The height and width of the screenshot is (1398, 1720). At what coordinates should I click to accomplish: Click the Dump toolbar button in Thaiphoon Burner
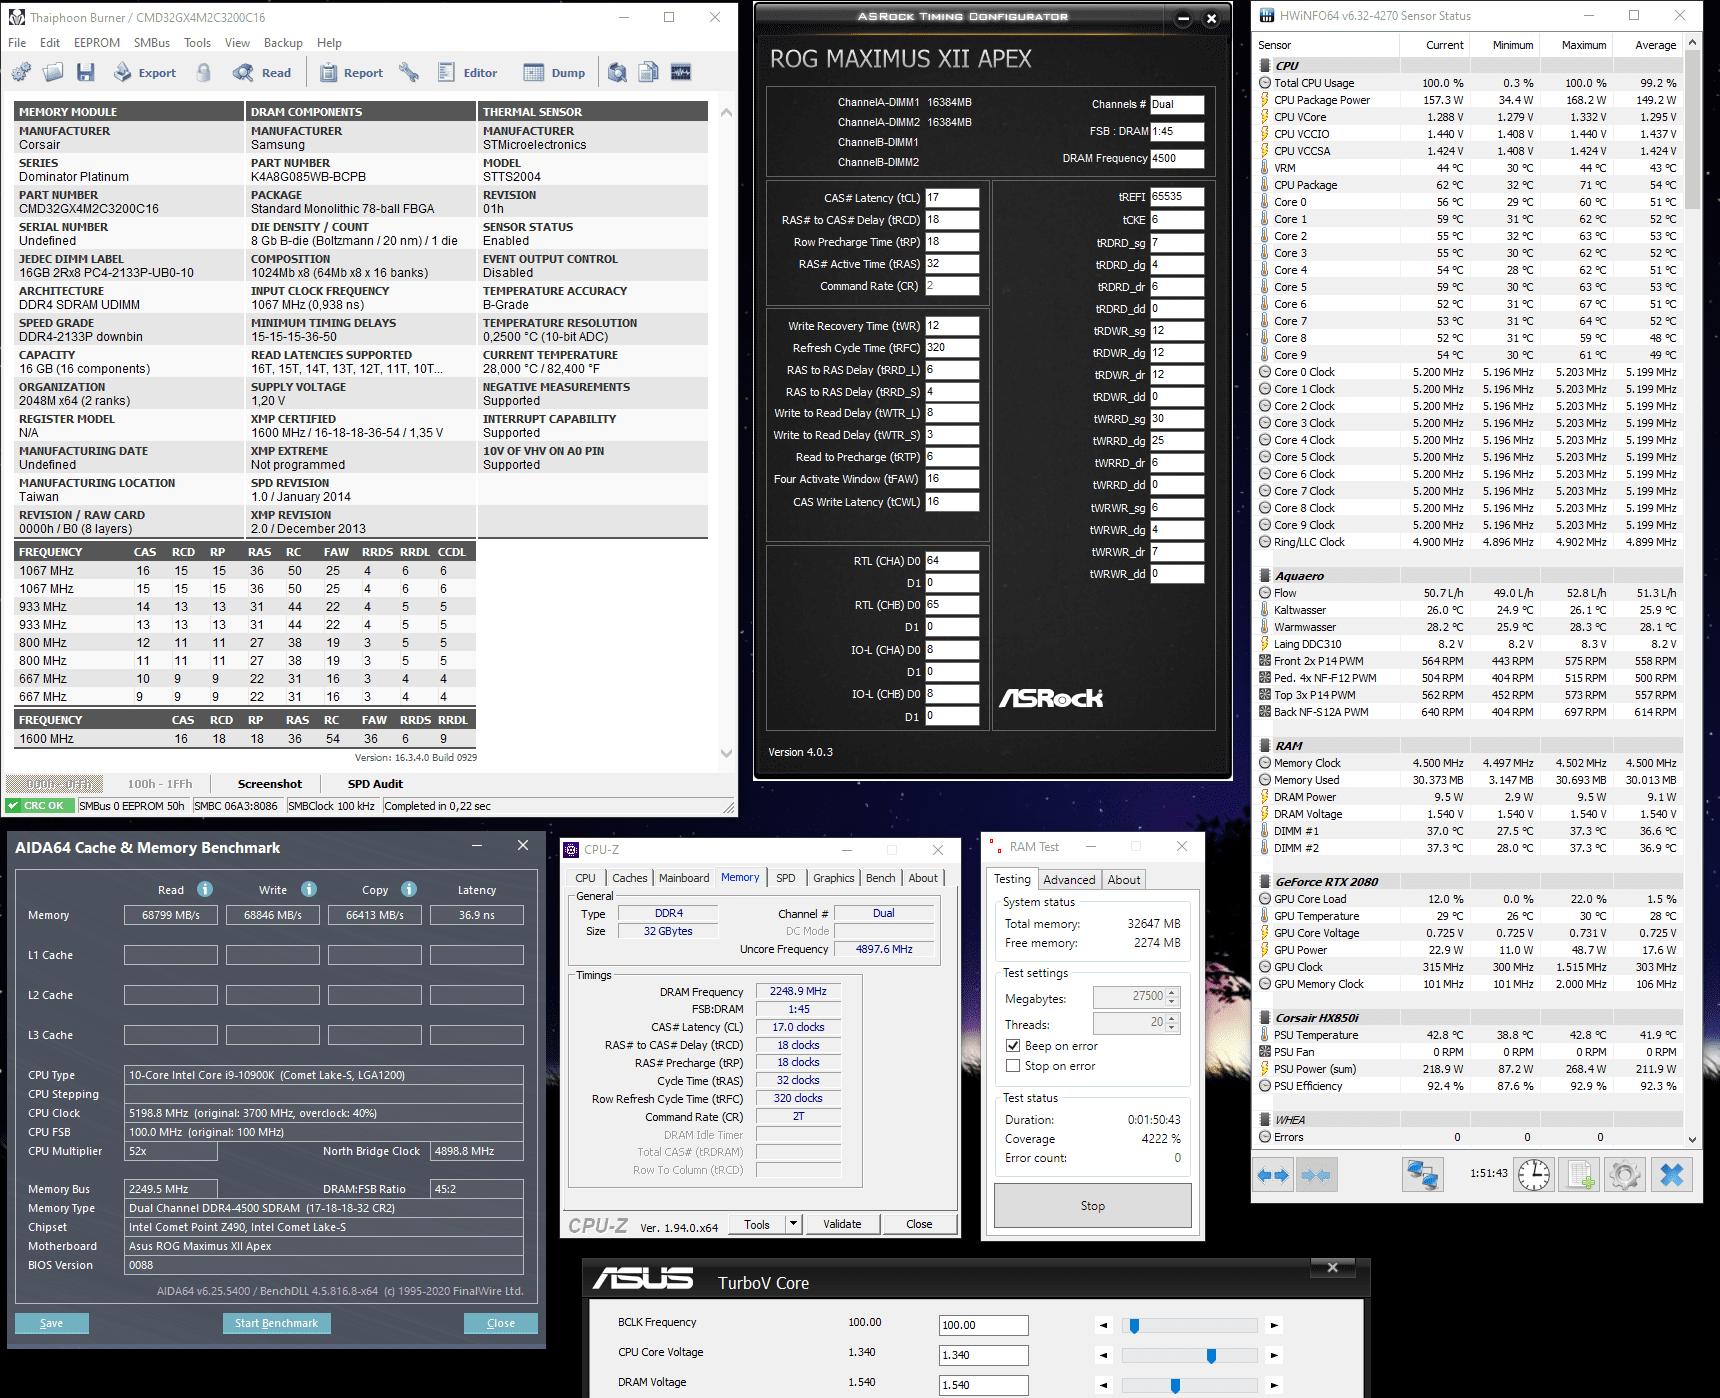click(x=555, y=73)
